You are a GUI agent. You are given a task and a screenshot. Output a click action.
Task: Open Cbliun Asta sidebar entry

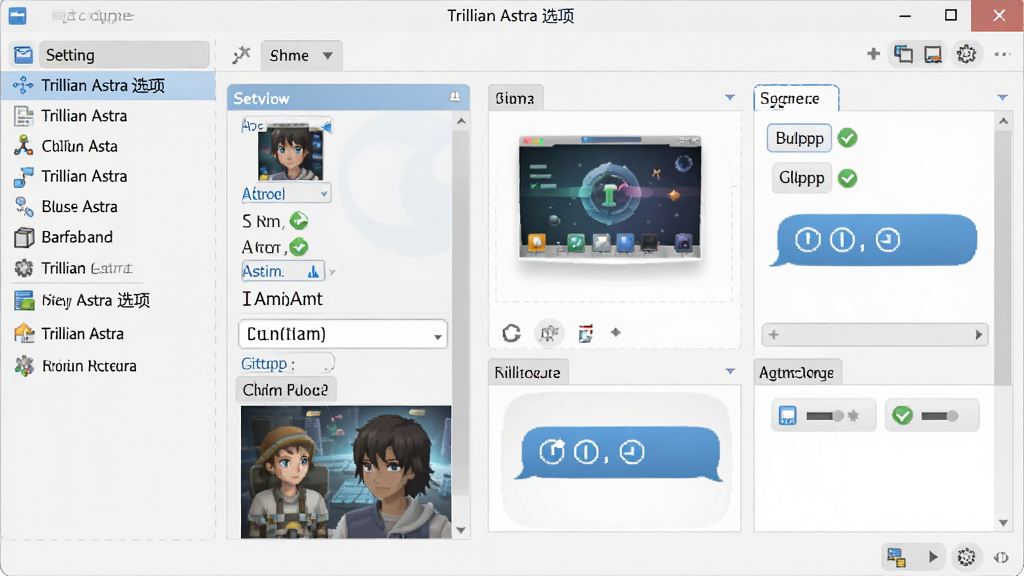(79, 146)
